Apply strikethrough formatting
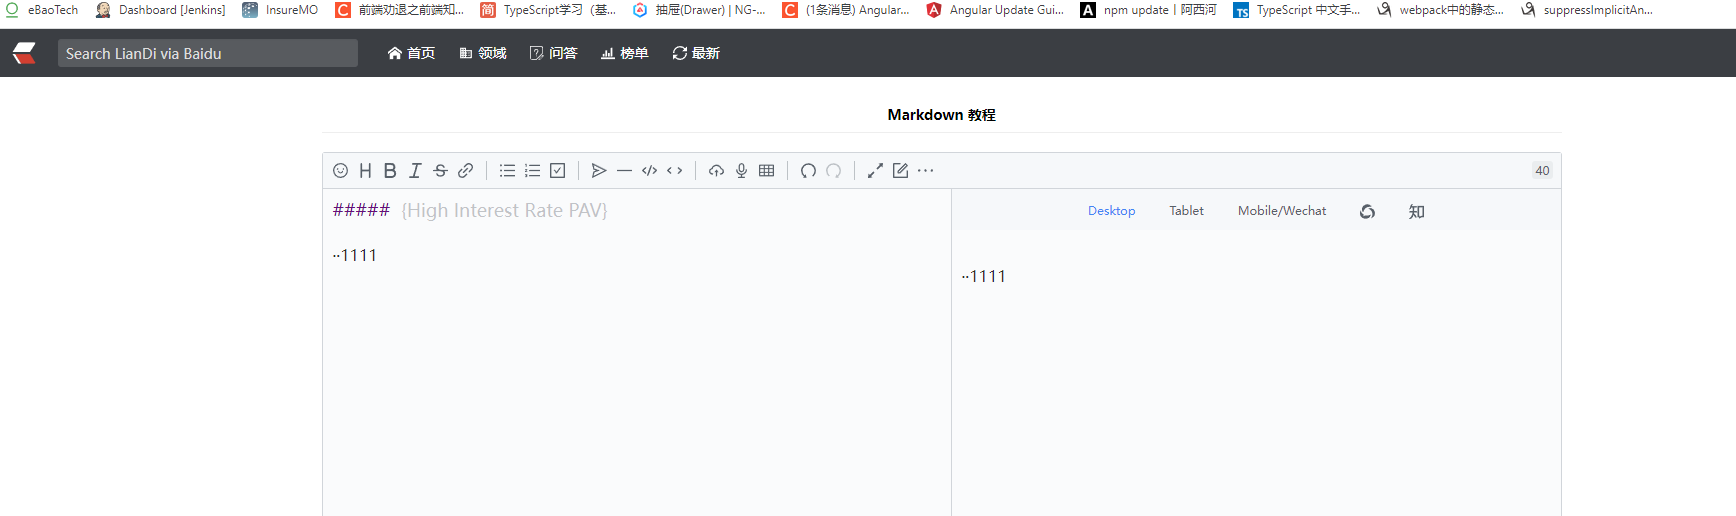Viewport: 1736px width, 516px height. click(x=440, y=171)
